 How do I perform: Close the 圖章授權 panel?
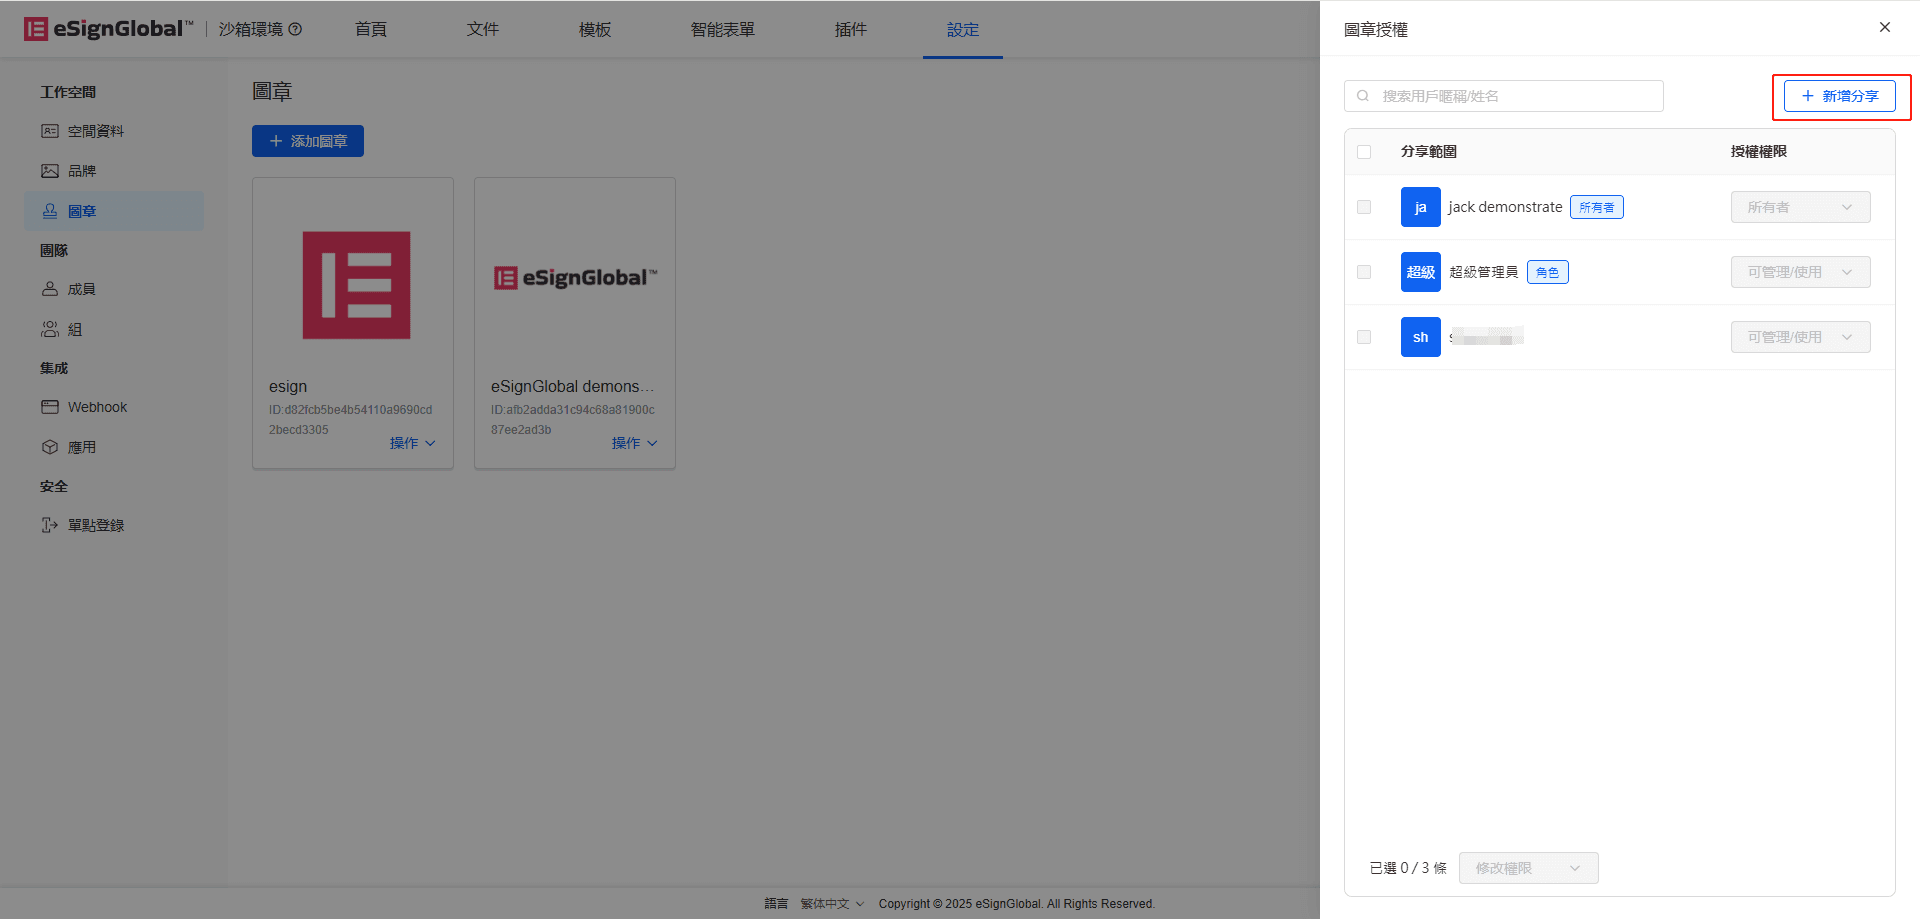[1885, 27]
